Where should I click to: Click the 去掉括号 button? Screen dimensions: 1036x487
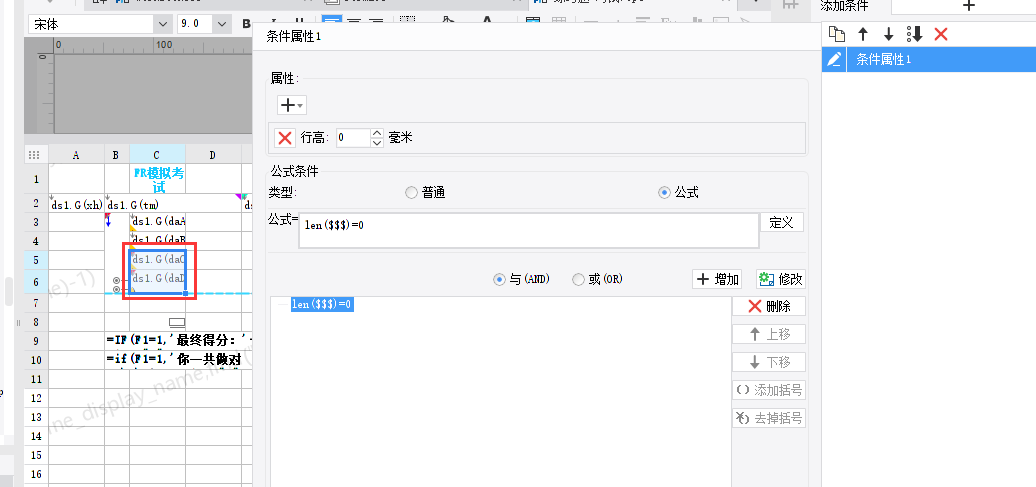(769, 418)
